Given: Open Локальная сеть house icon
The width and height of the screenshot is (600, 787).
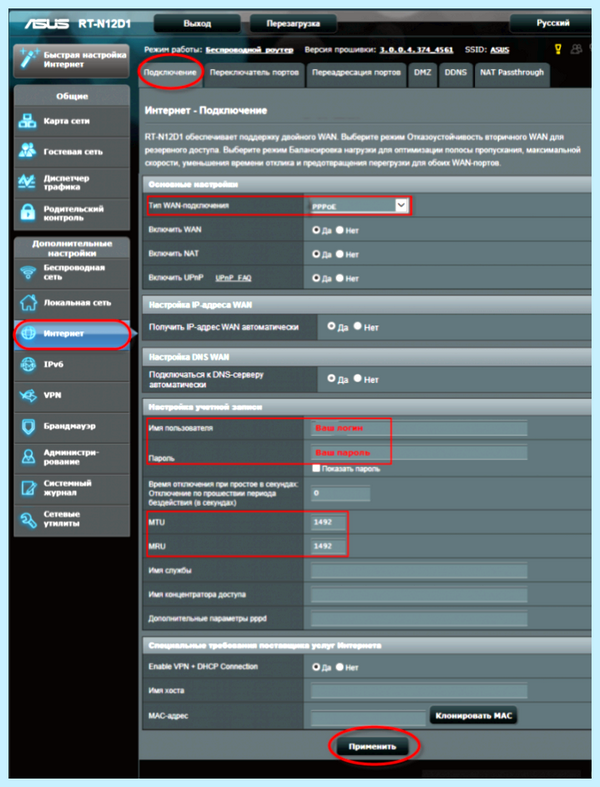Looking at the screenshot, I should coord(28,303).
